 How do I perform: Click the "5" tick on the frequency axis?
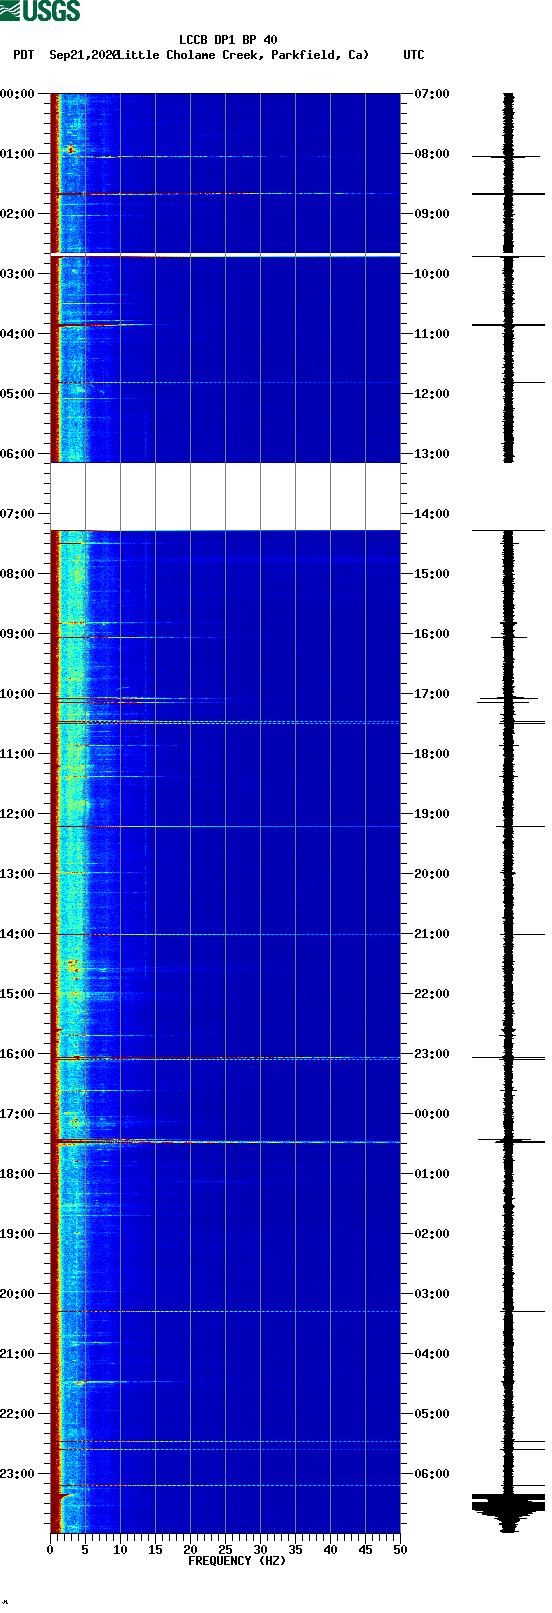click(x=85, y=1550)
